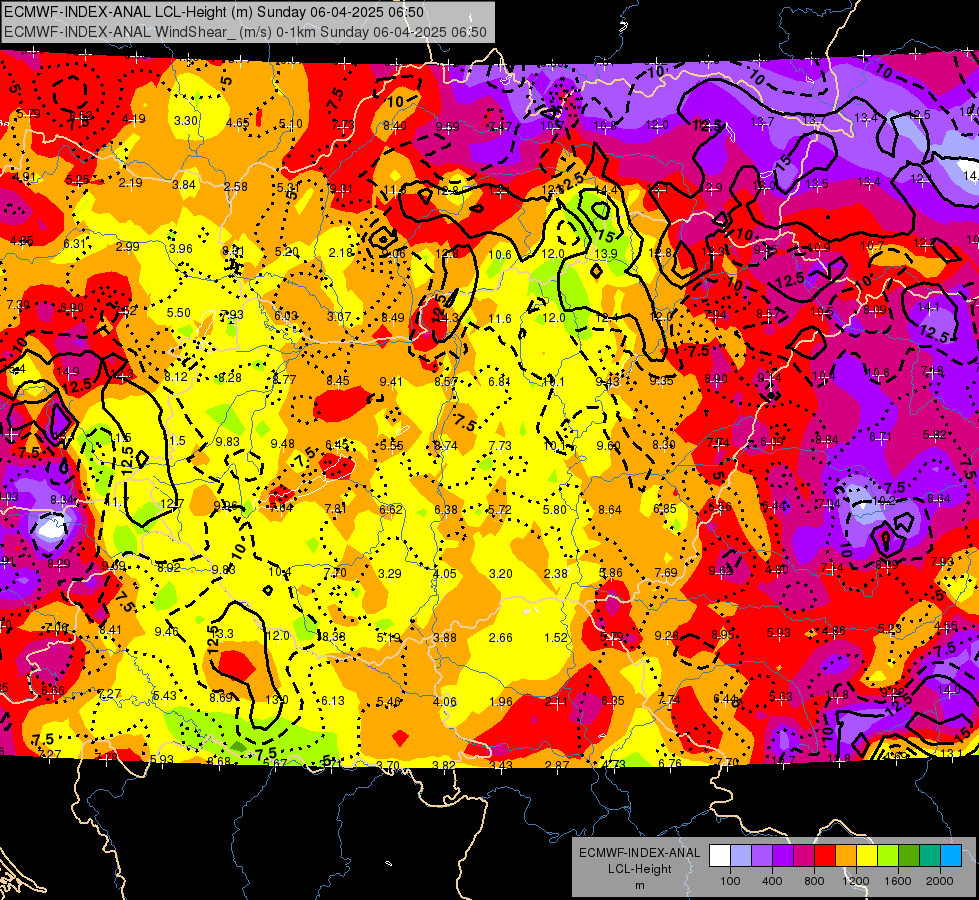The image size is (979, 900).
Task: Click the grid value 2.99
Action: tap(127, 246)
